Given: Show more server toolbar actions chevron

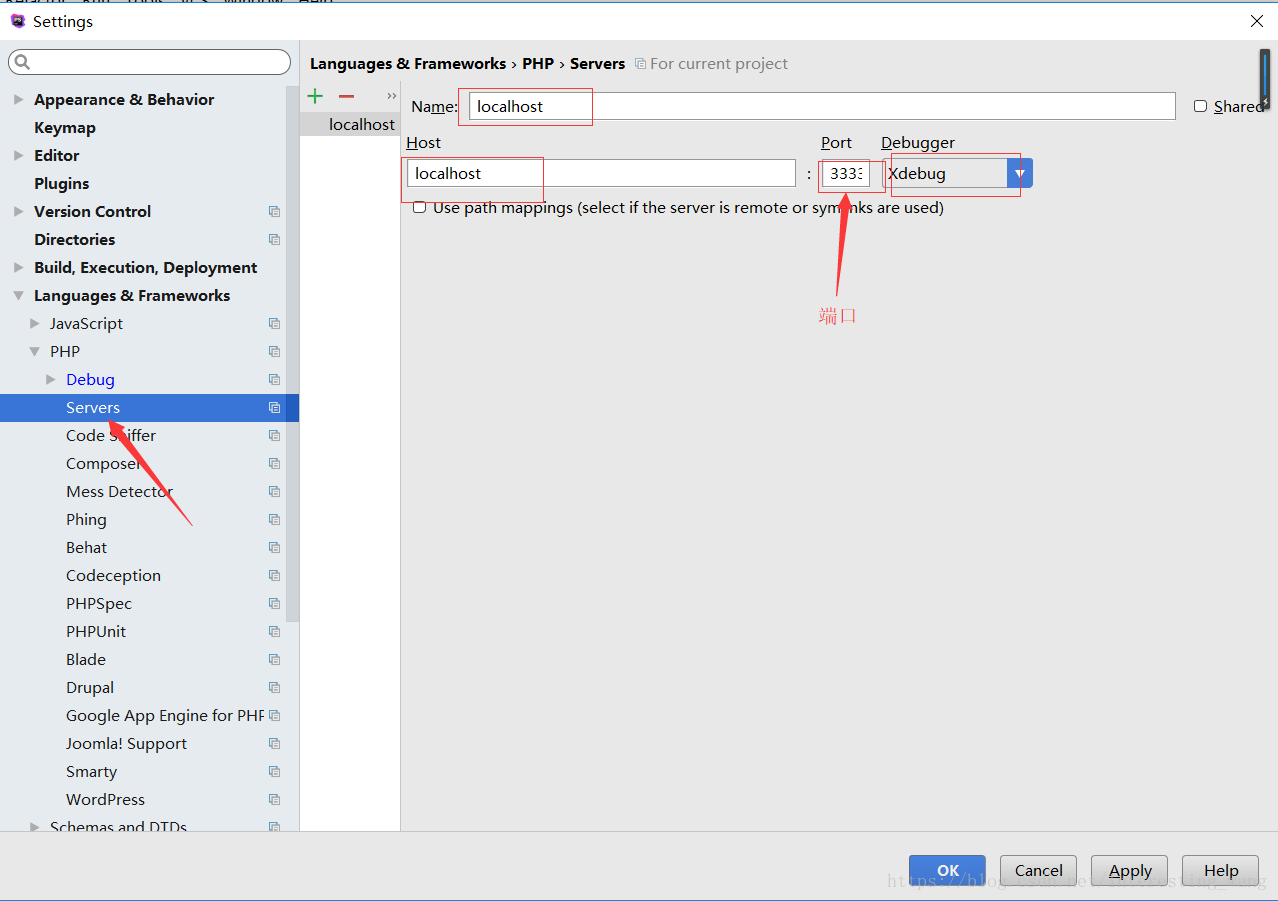Looking at the screenshot, I should click(392, 96).
